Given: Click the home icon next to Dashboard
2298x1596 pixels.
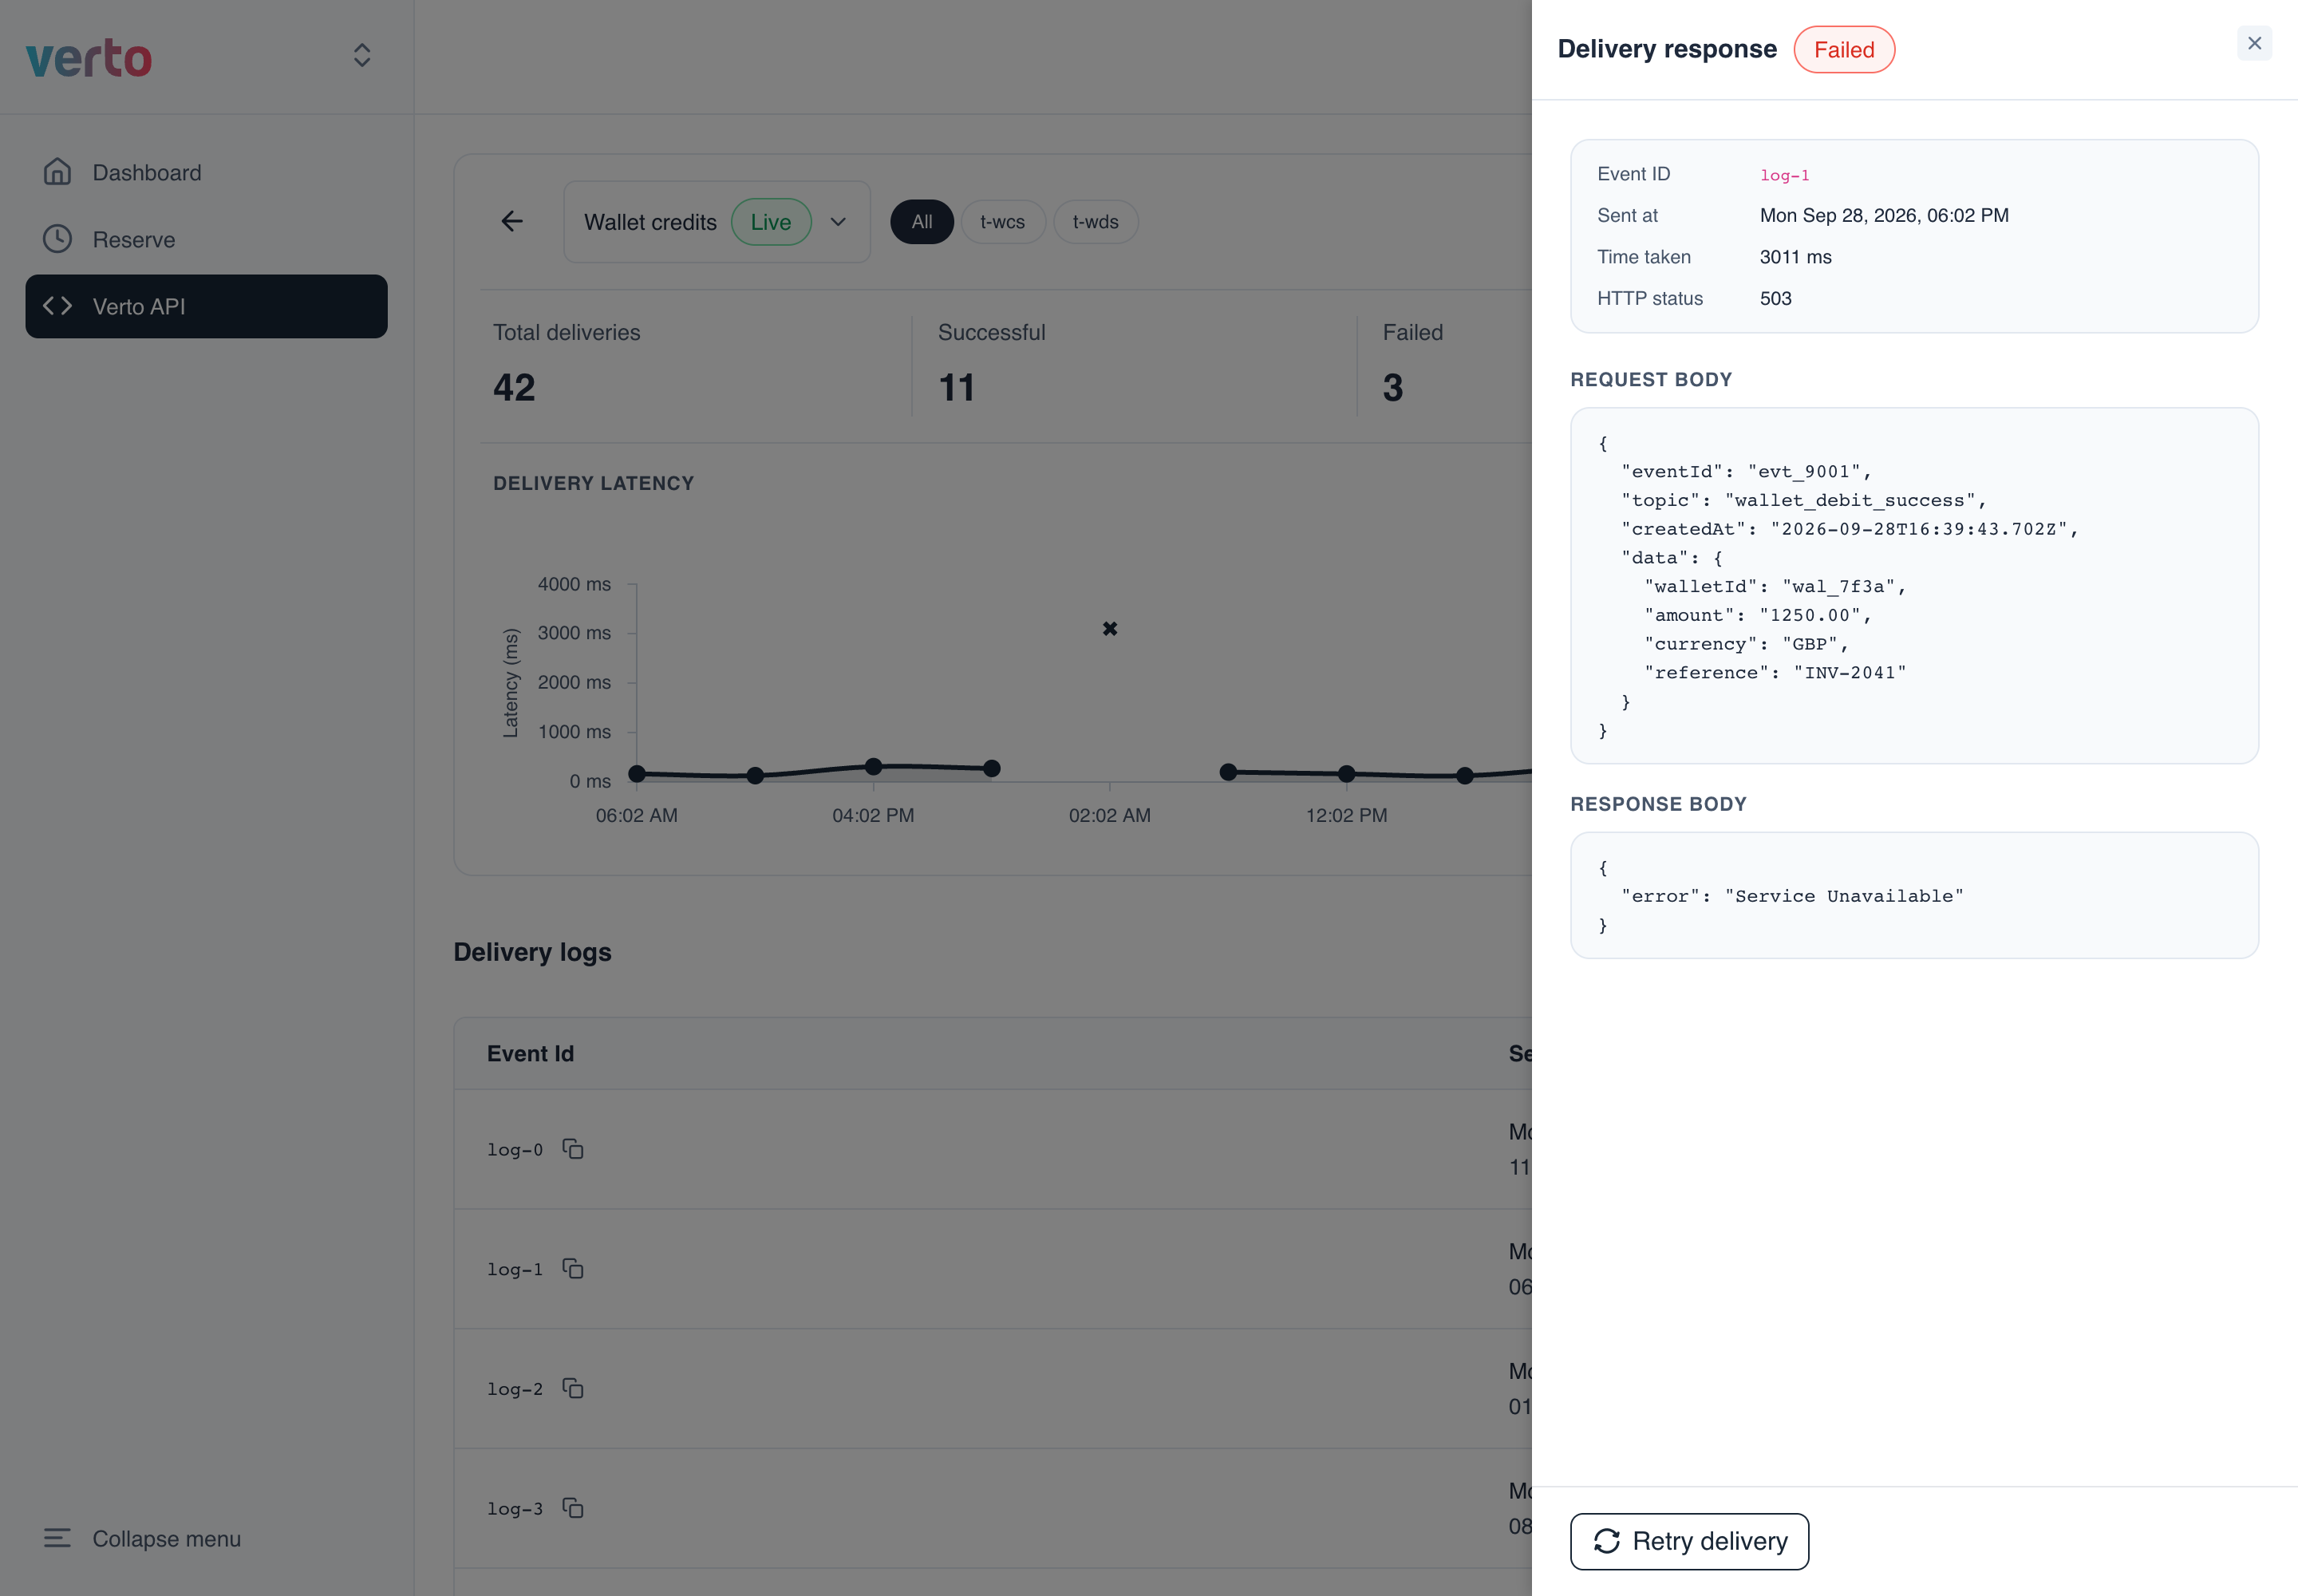Looking at the screenshot, I should pyautogui.click(x=57, y=172).
